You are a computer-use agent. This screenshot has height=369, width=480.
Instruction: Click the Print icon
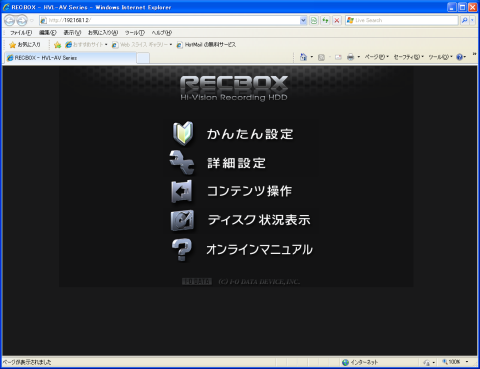(350, 57)
